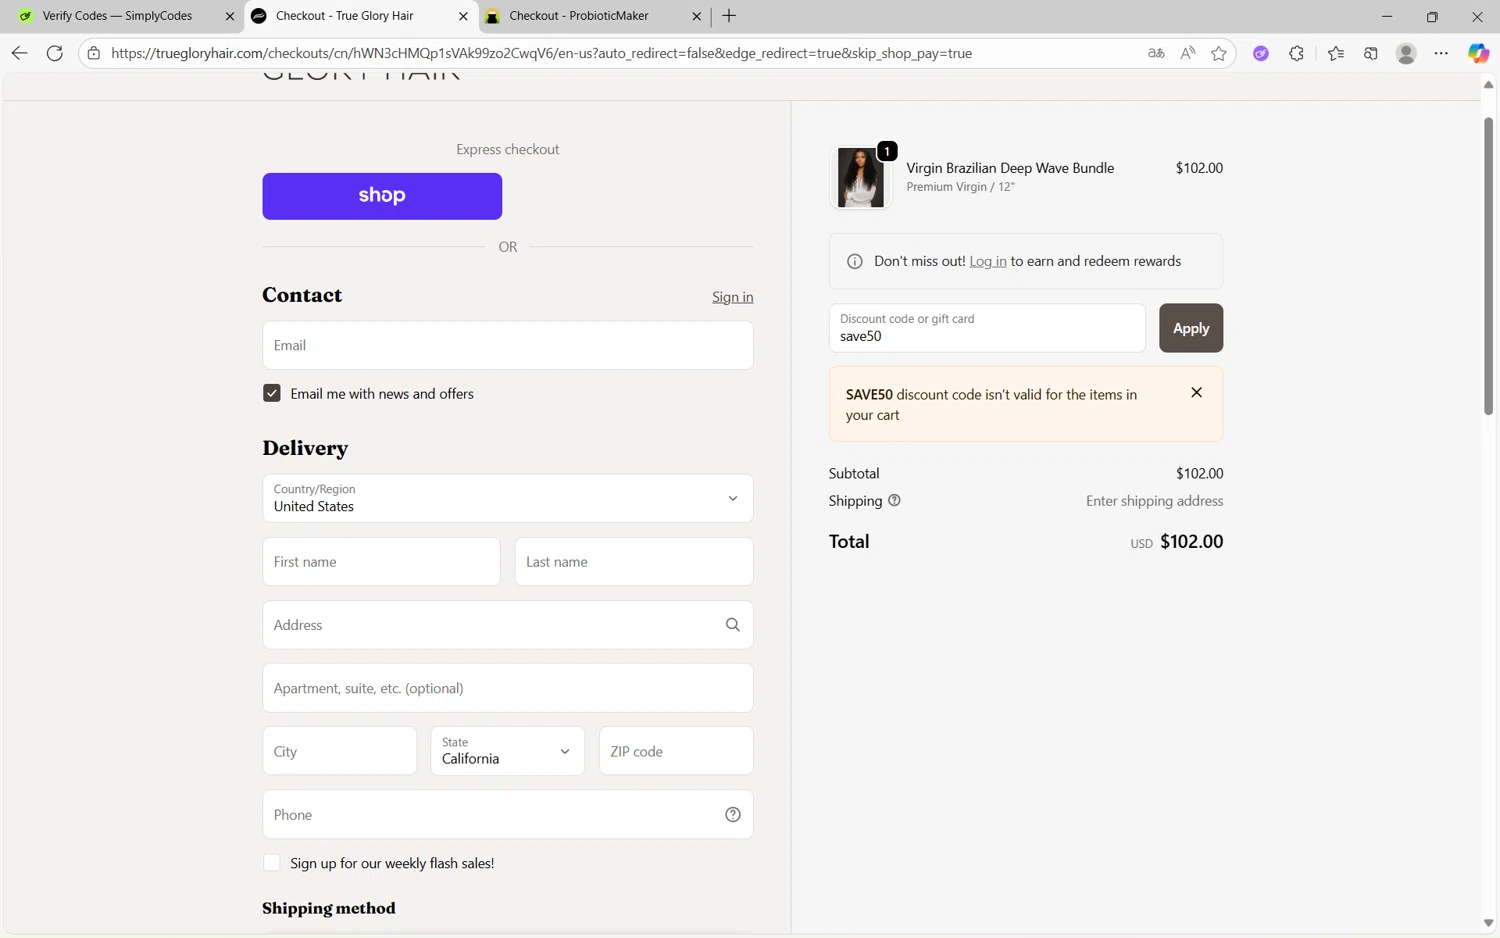Open a new browser tab

pyautogui.click(x=729, y=16)
